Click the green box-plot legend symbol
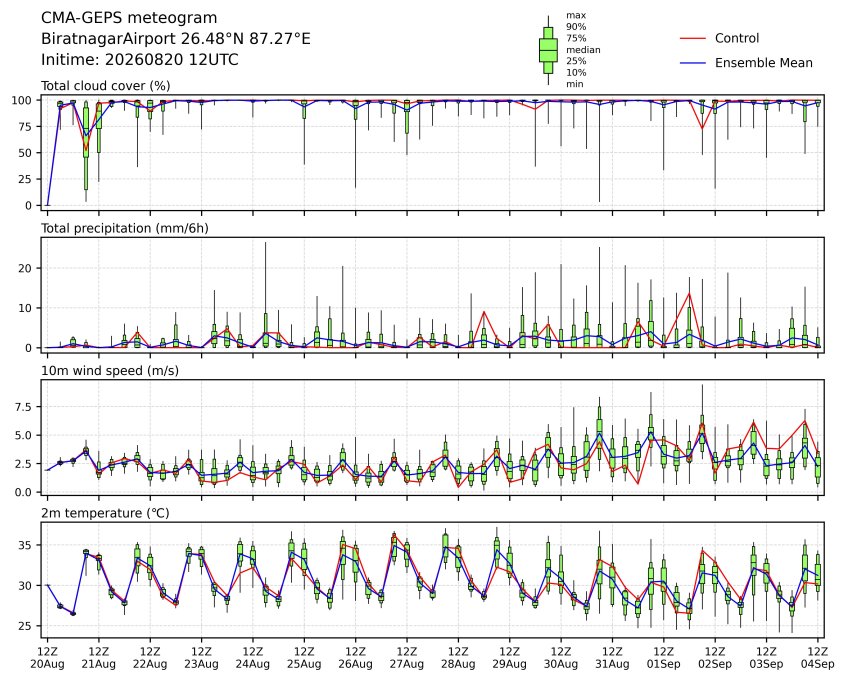Screen dimensions: 846x681 (x=548, y=50)
